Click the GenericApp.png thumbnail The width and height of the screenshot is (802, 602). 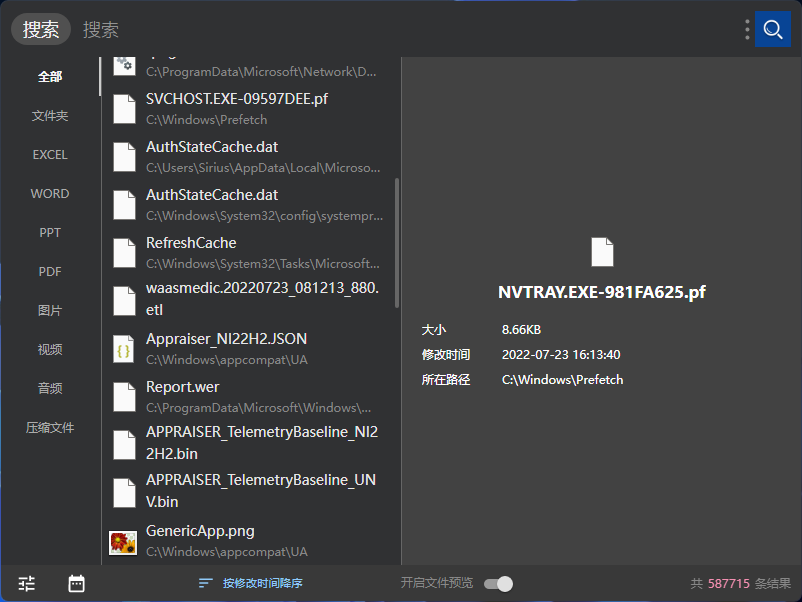coord(123,542)
